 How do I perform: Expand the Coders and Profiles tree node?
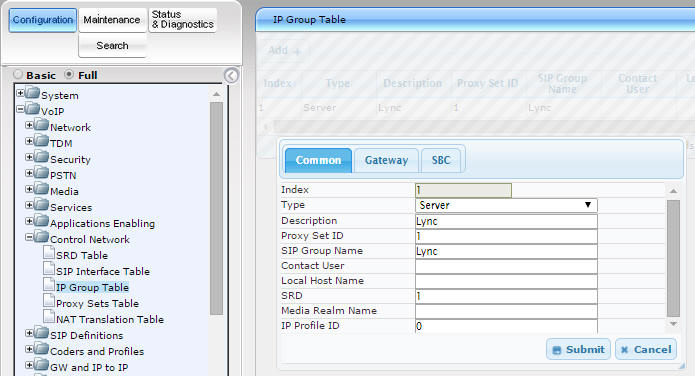29,349
